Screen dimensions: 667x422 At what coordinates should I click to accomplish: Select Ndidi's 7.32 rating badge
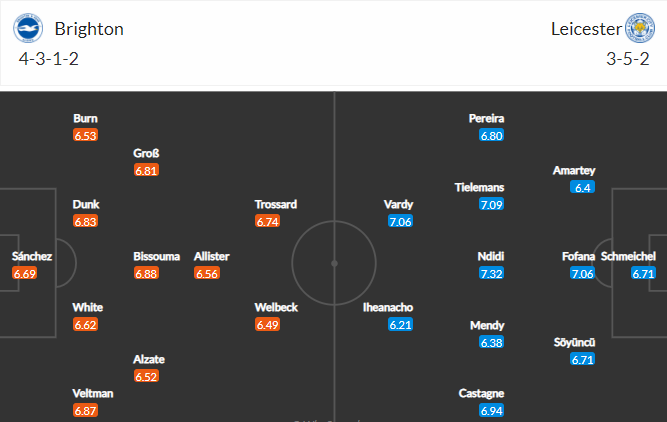491,273
